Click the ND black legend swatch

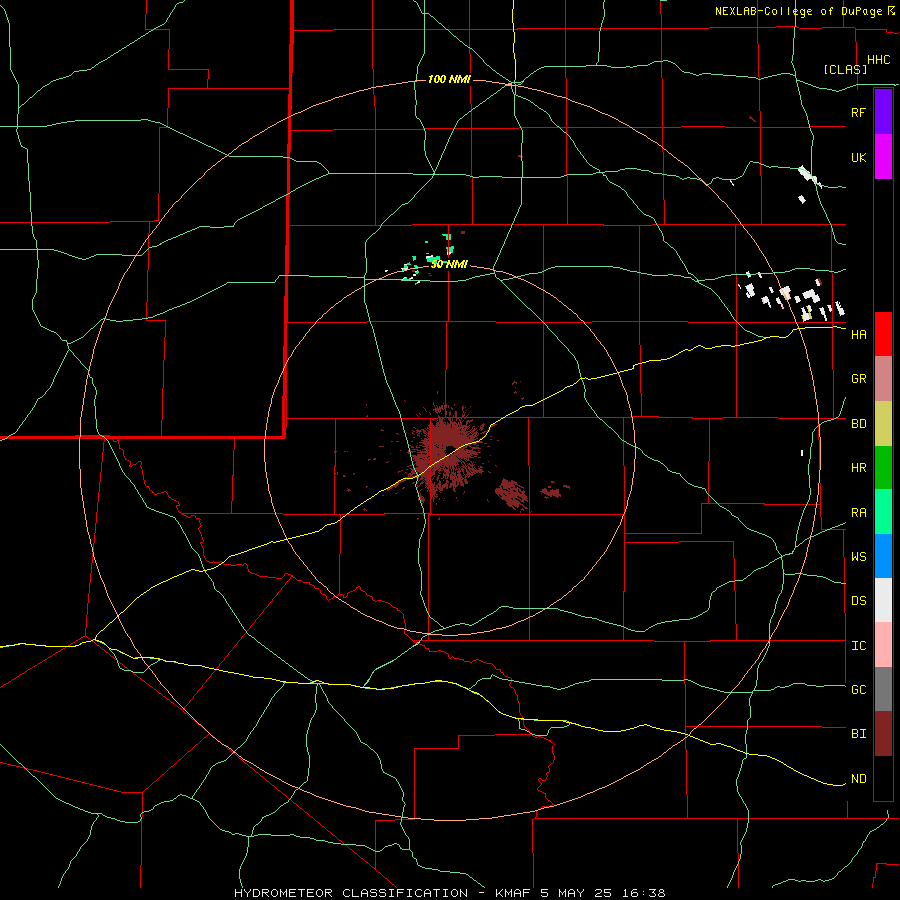pyautogui.click(x=883, y=778)
